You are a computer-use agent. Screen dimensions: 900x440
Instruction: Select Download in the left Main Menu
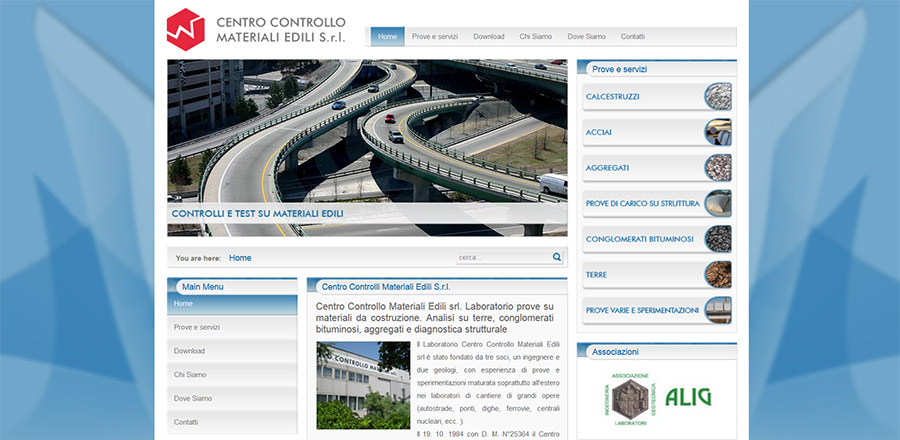pyautogui.click(x=189, y=351)
